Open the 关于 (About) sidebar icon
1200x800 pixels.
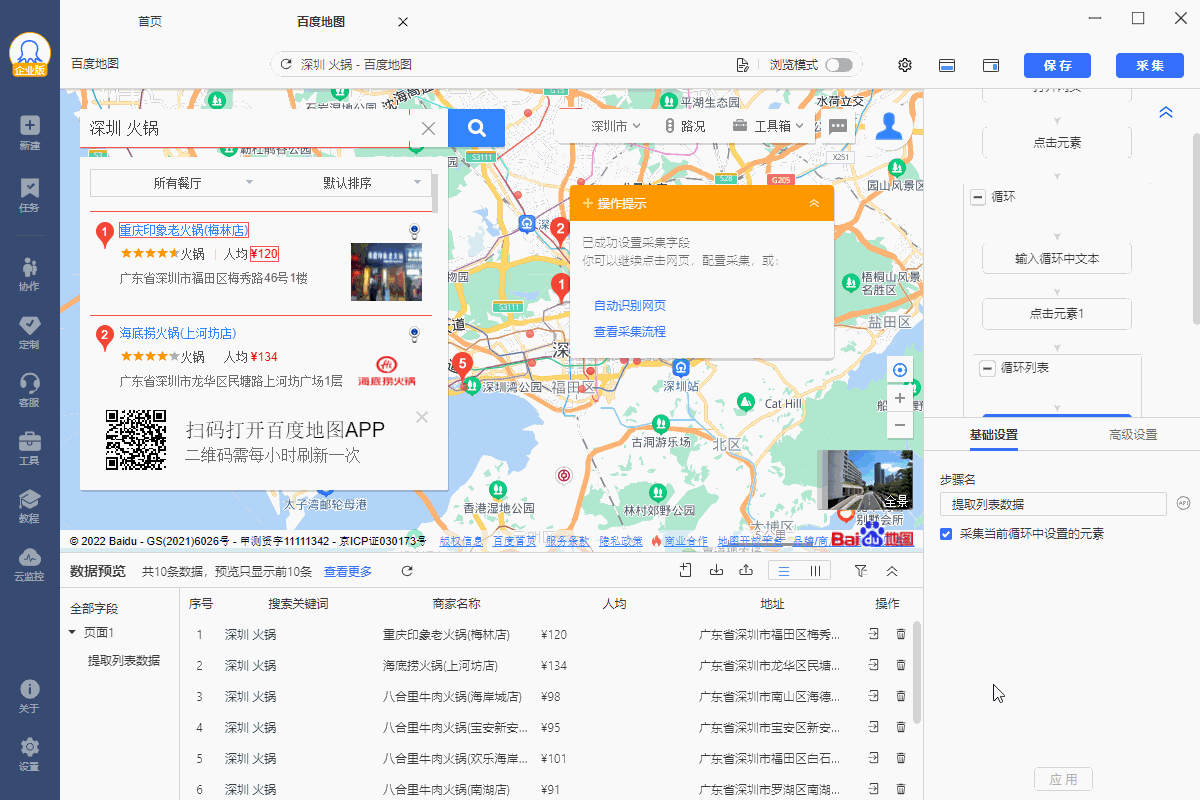pyautogui.click(x=29, y=696)
